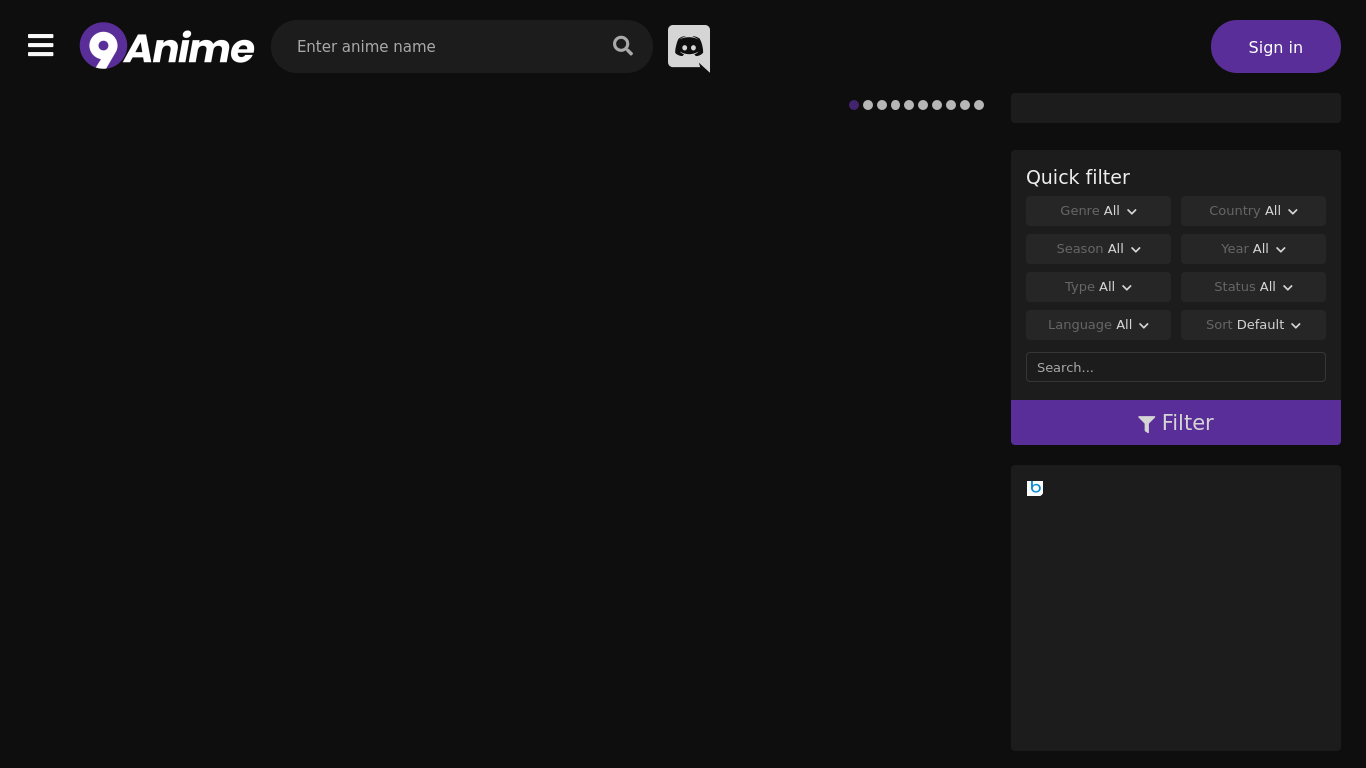Click the quick filter Search field

pyautogui.click(x=1175, y=367)
